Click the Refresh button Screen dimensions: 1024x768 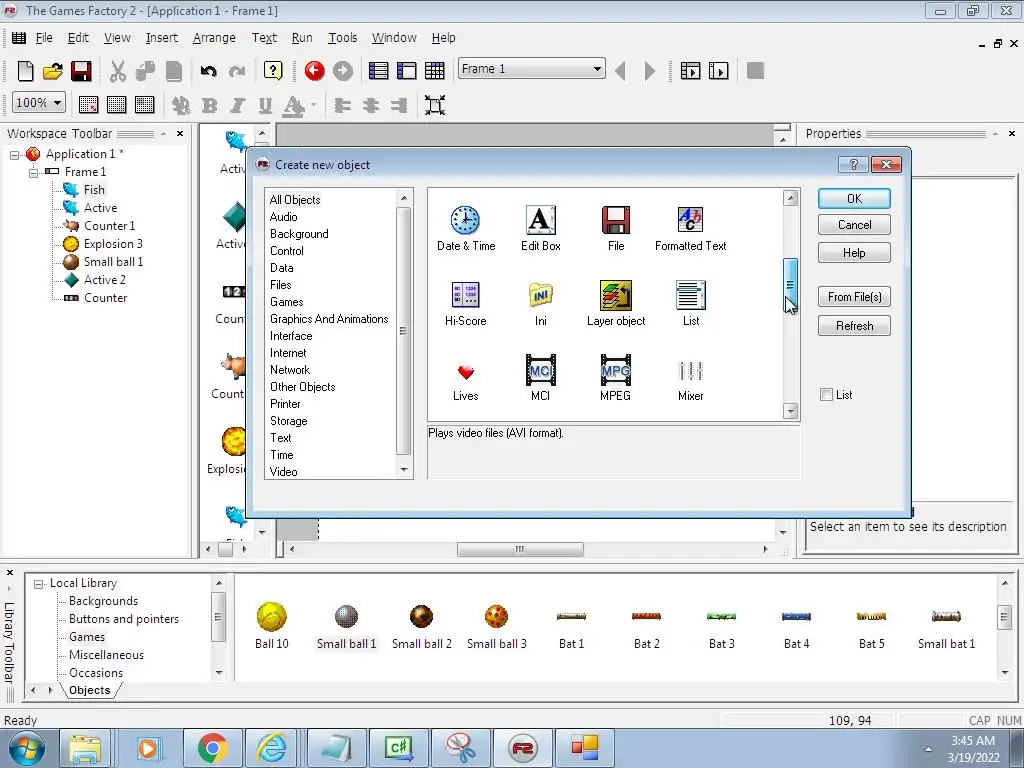click(x=854, y=325)
